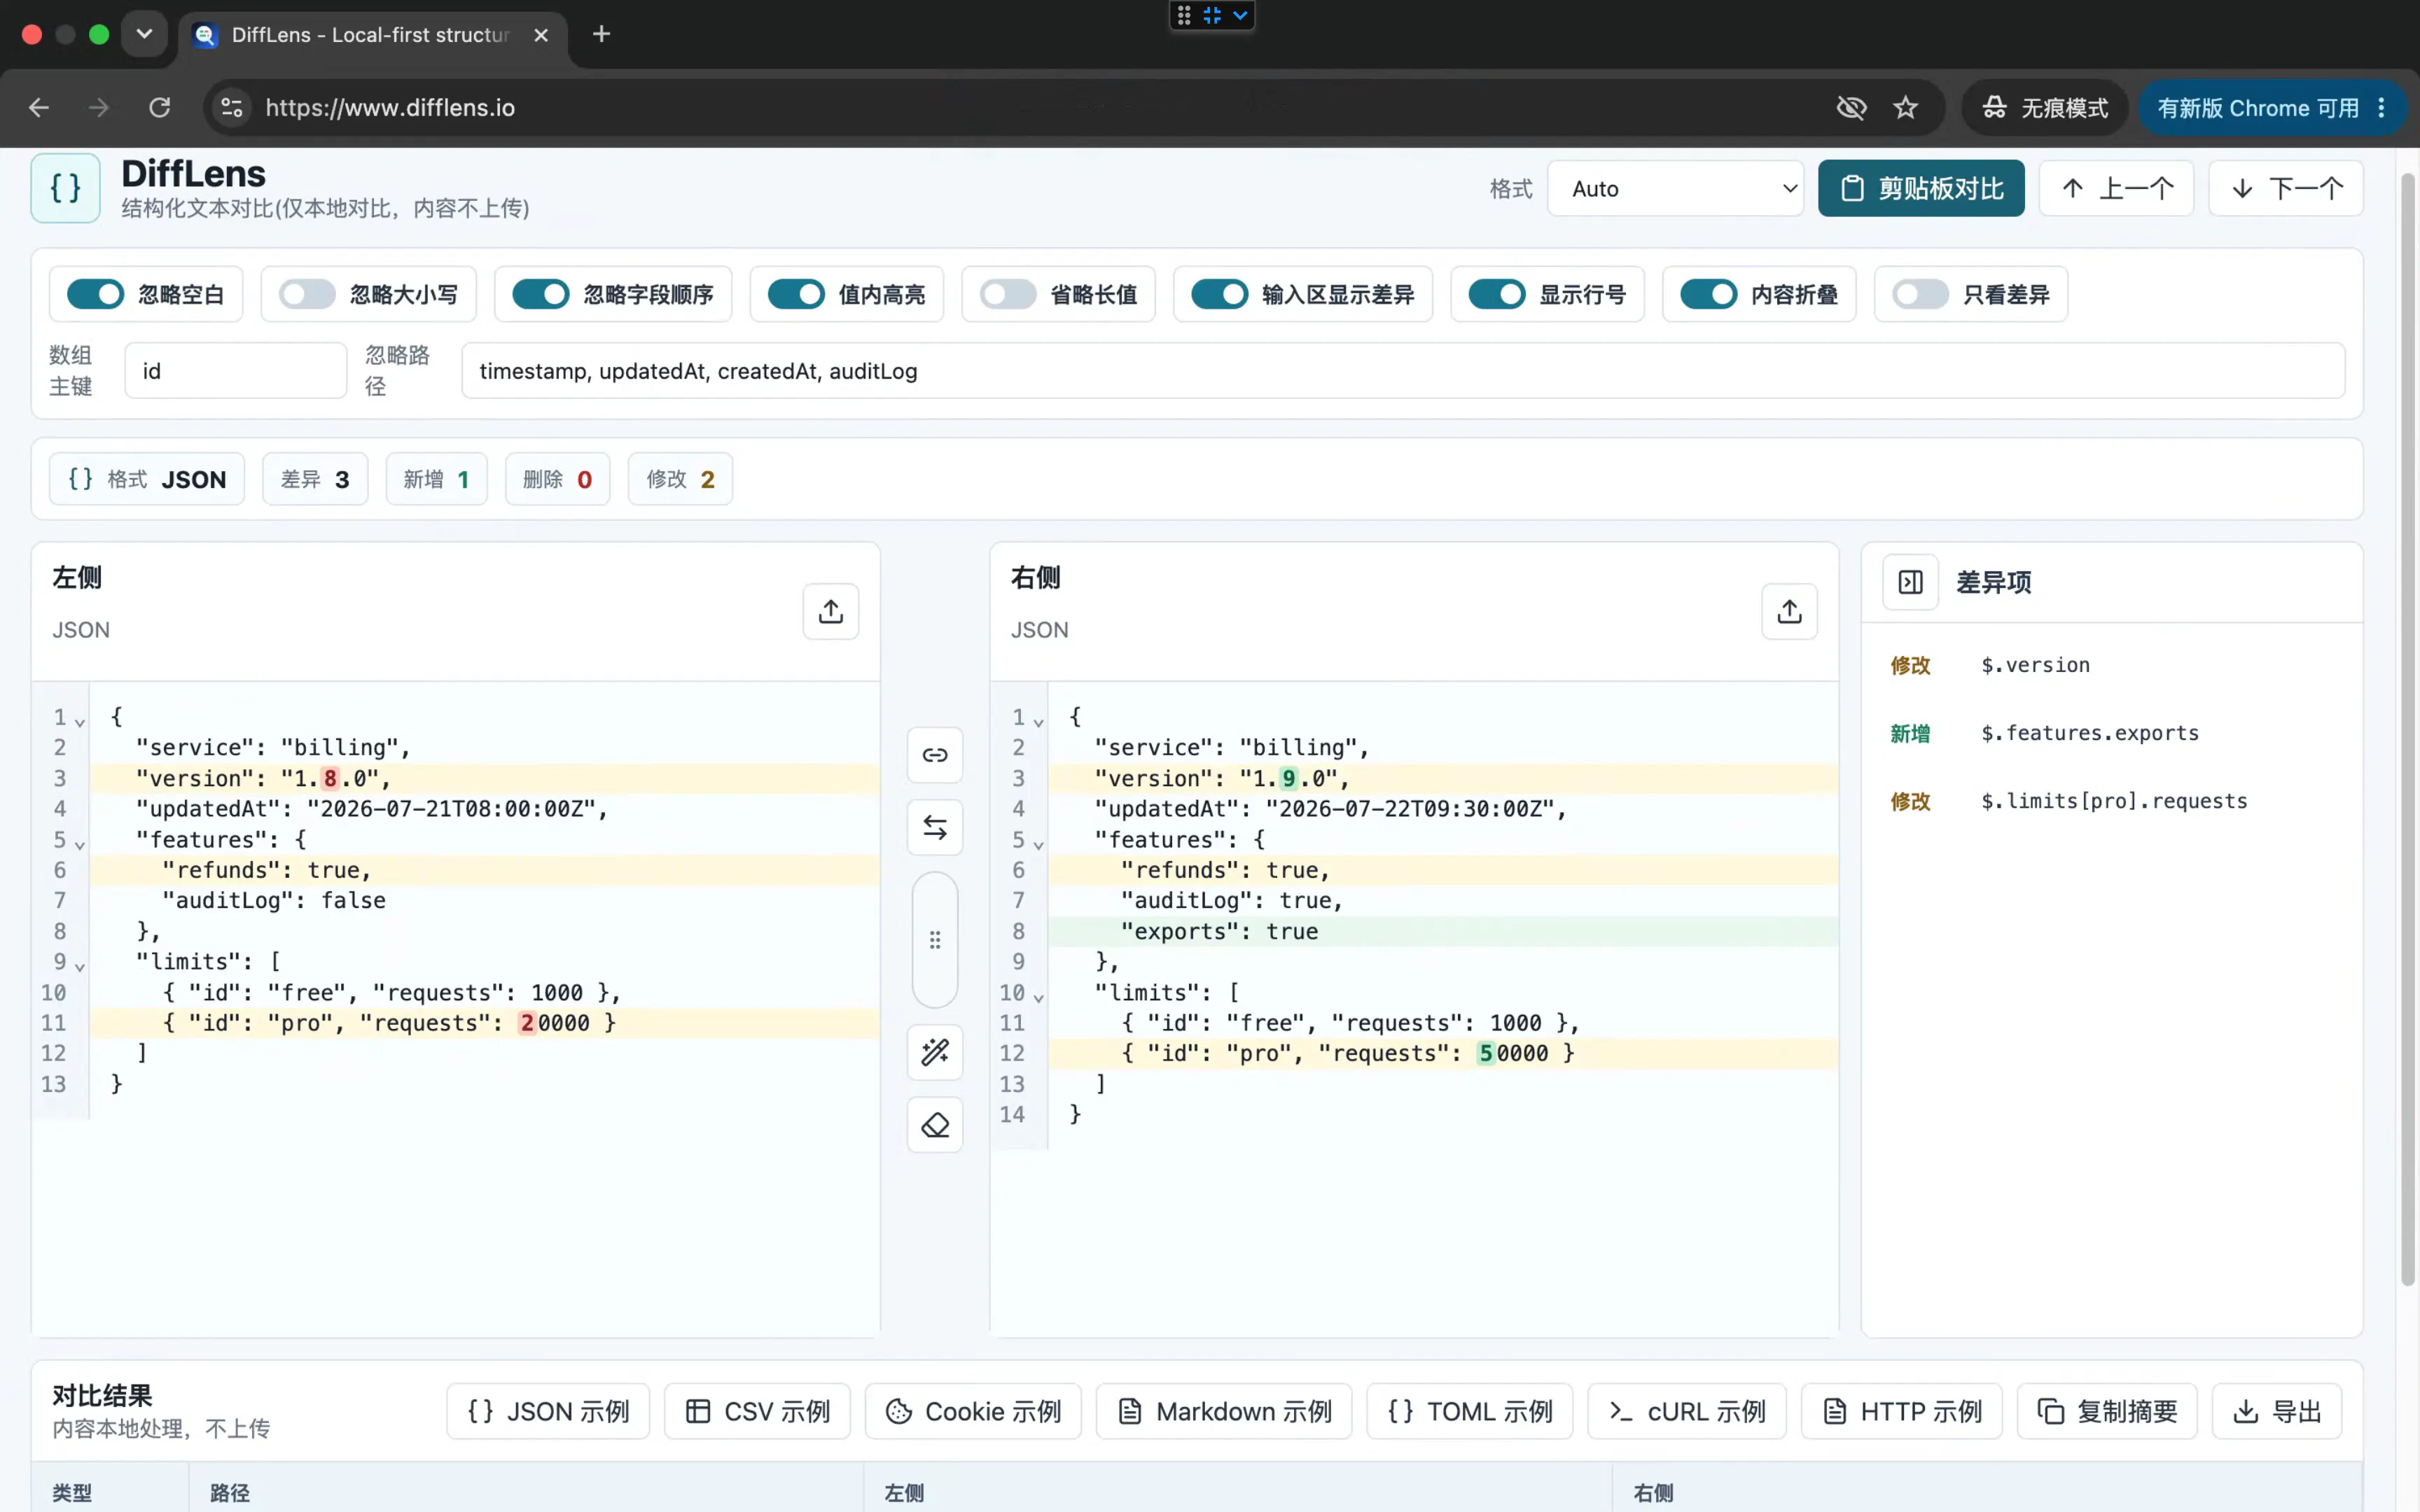
Task: Load the Cookie 示例
Action: click(973, 1411)
